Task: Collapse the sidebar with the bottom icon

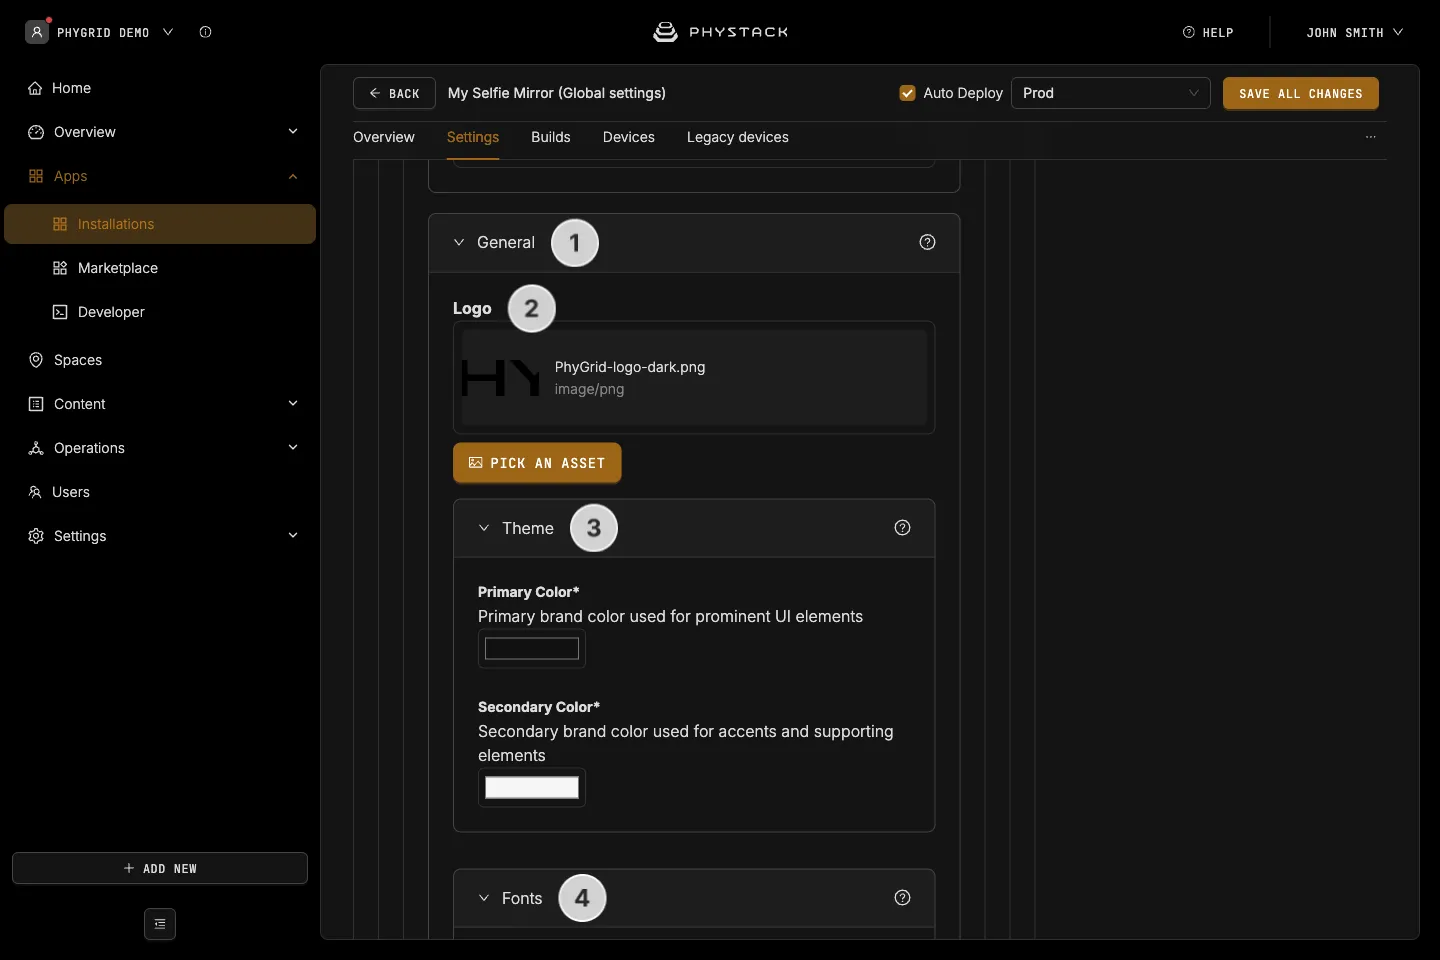Action: (160, 924)
